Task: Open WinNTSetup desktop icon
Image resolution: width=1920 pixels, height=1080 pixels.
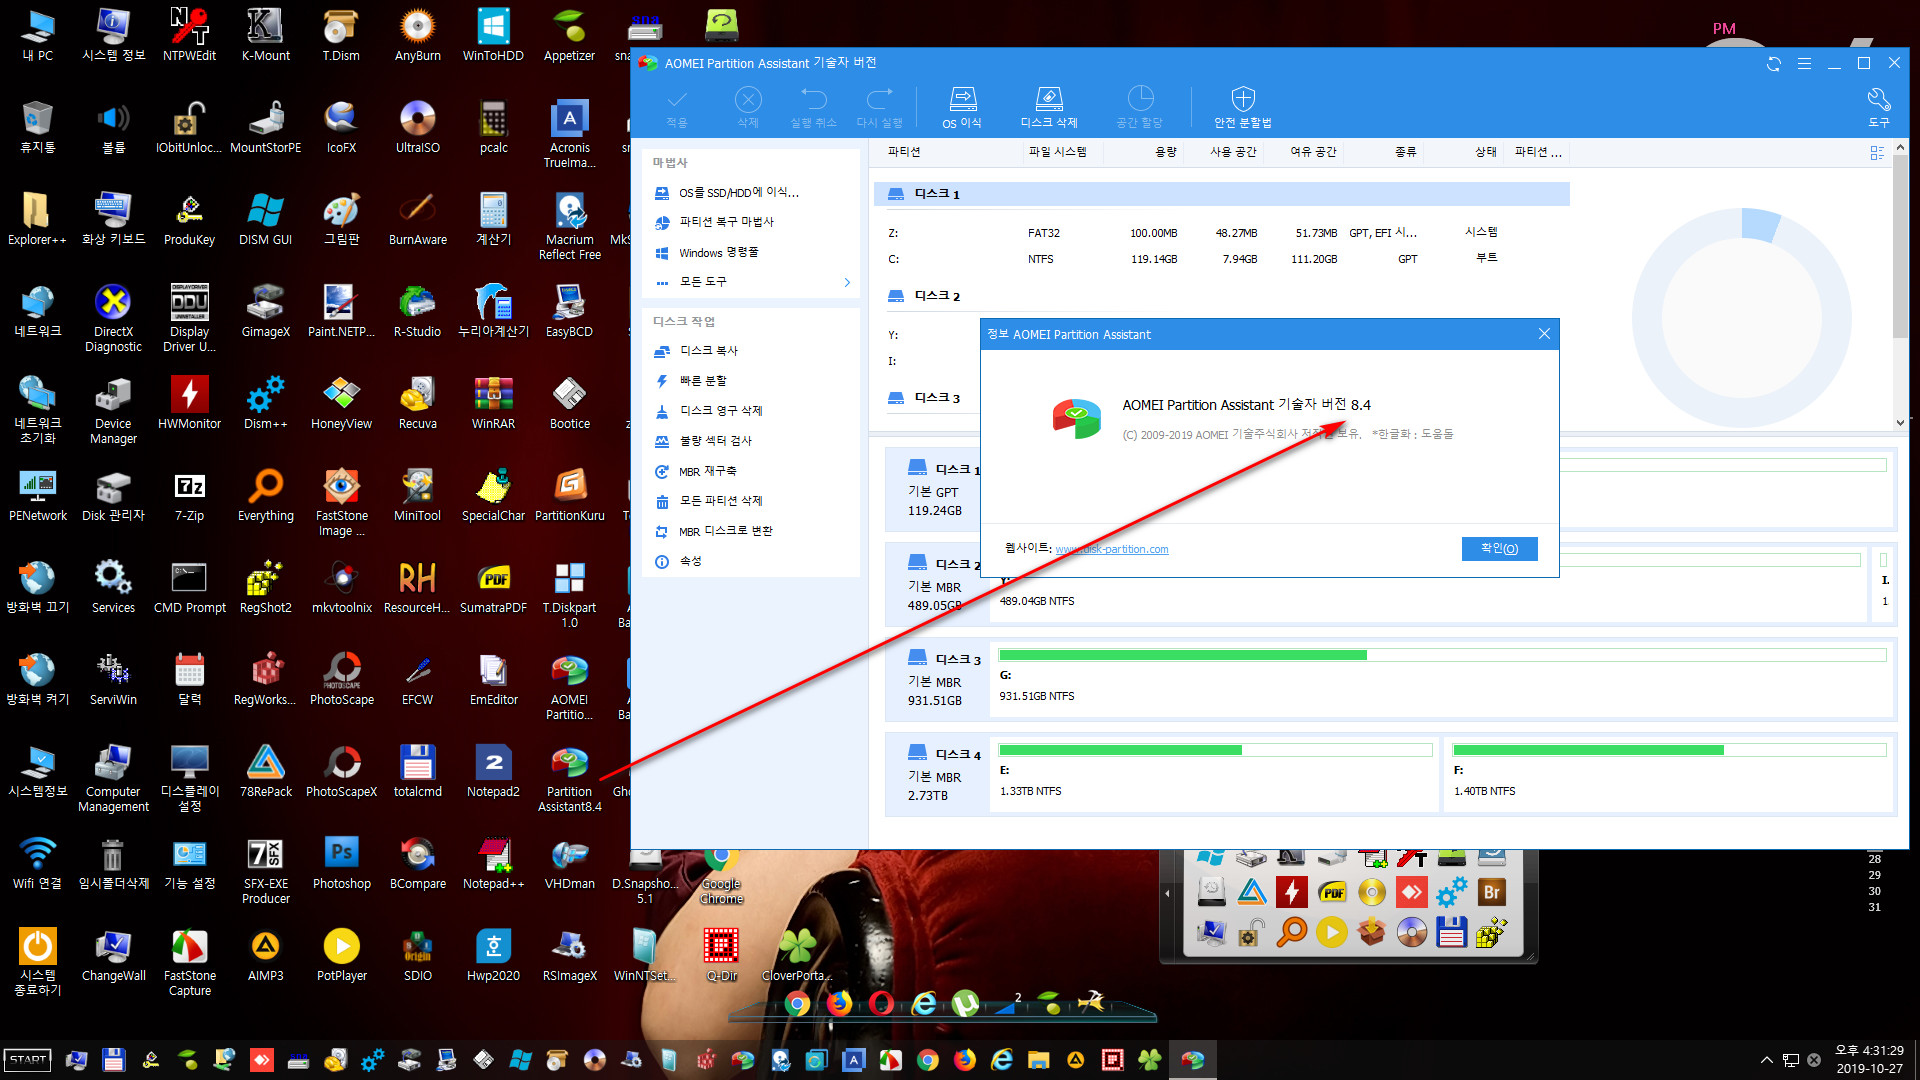Action: (644, 955)
